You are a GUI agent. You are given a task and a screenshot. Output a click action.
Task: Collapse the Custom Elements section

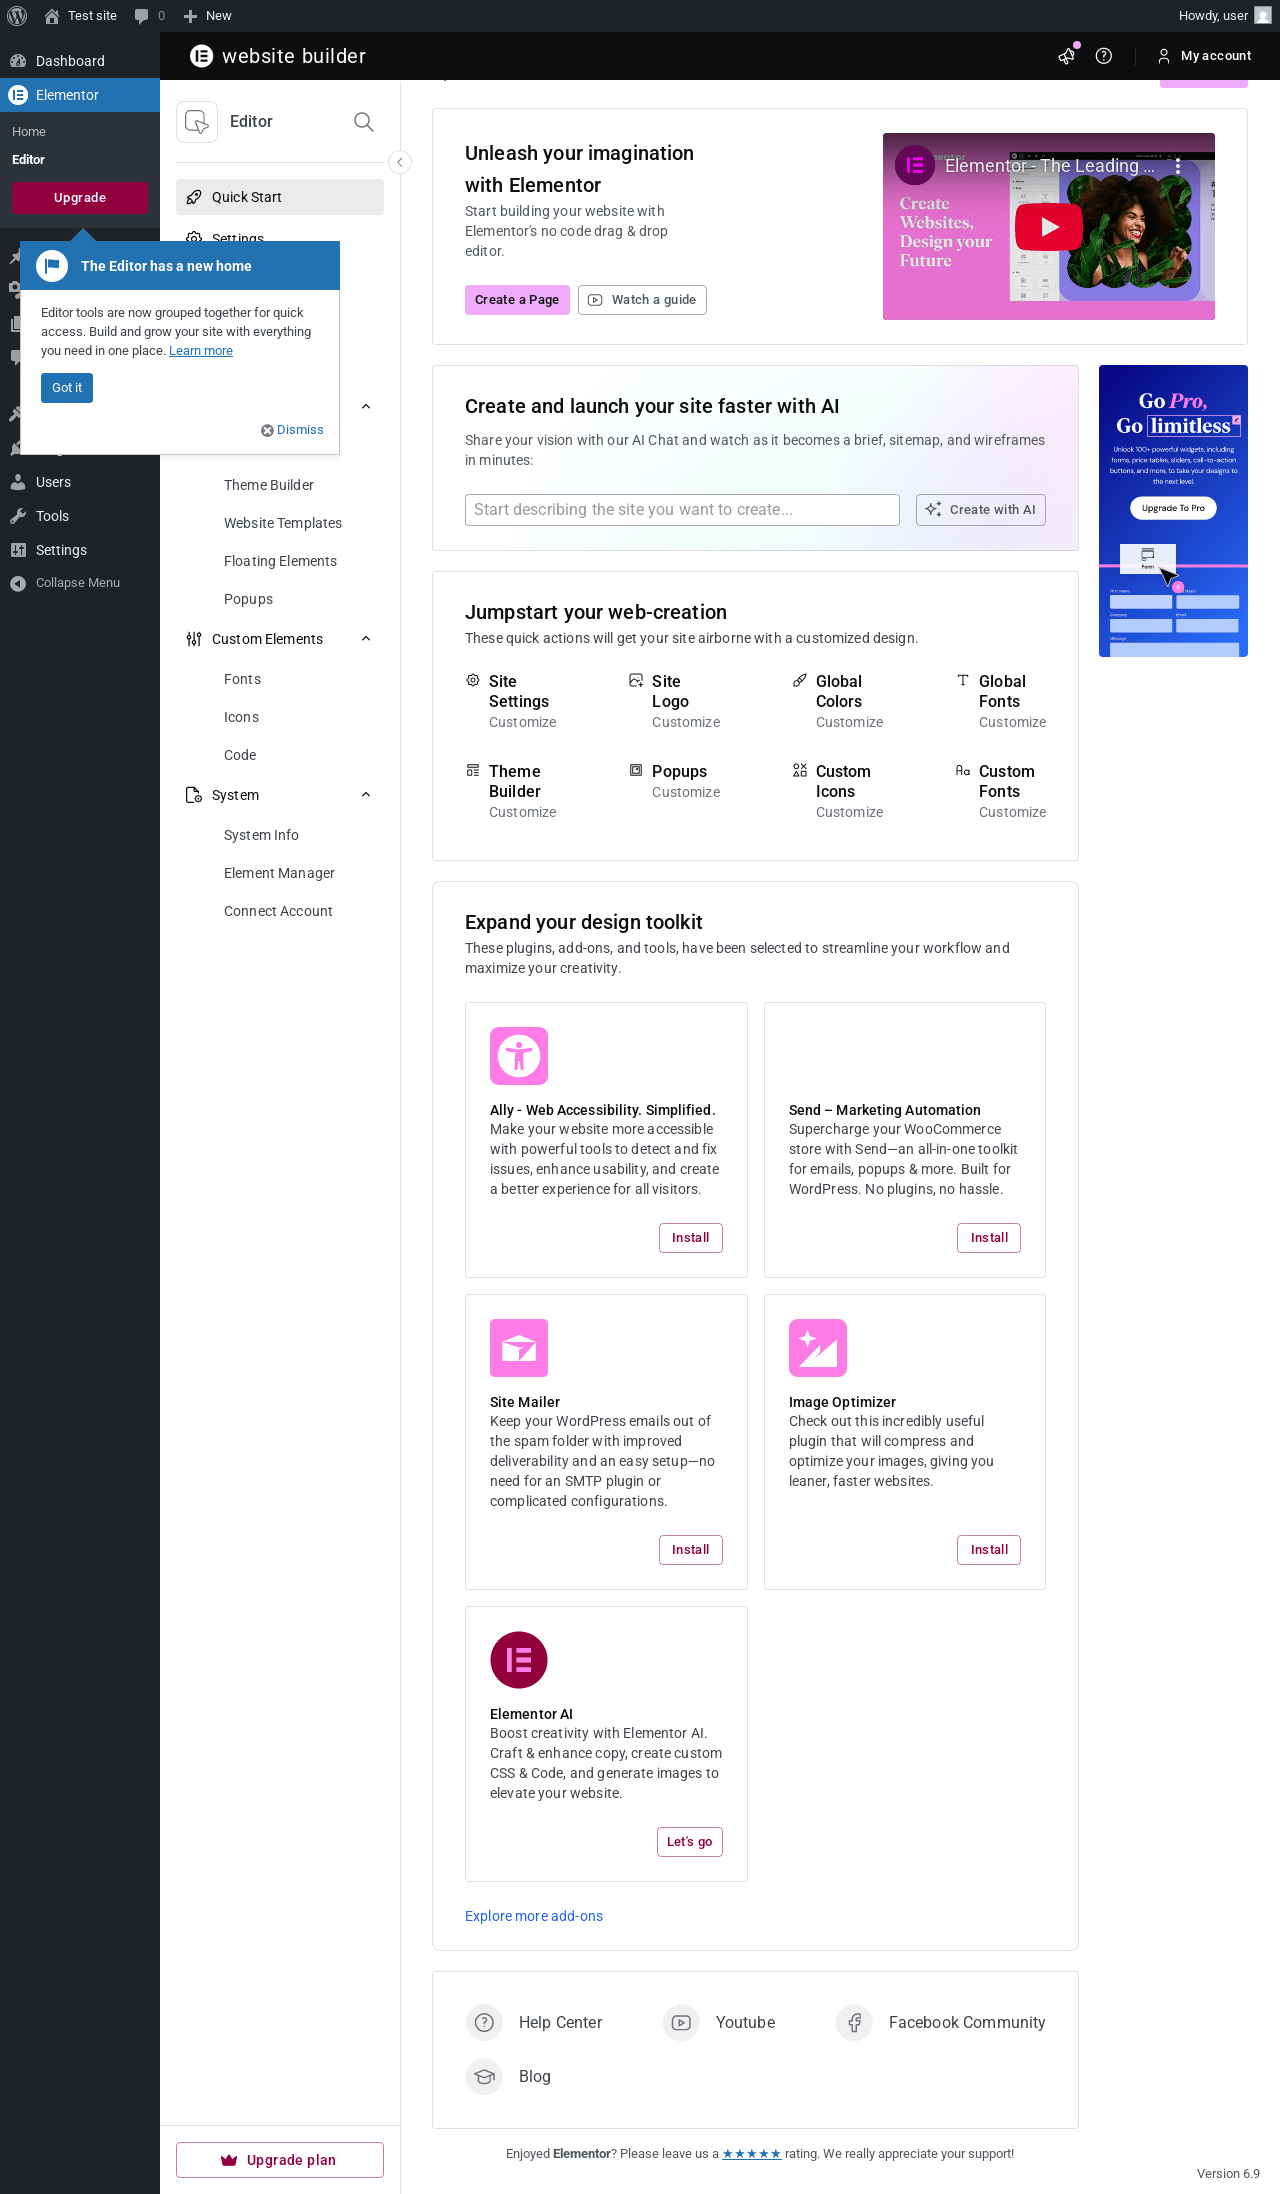tap(366, 639)
